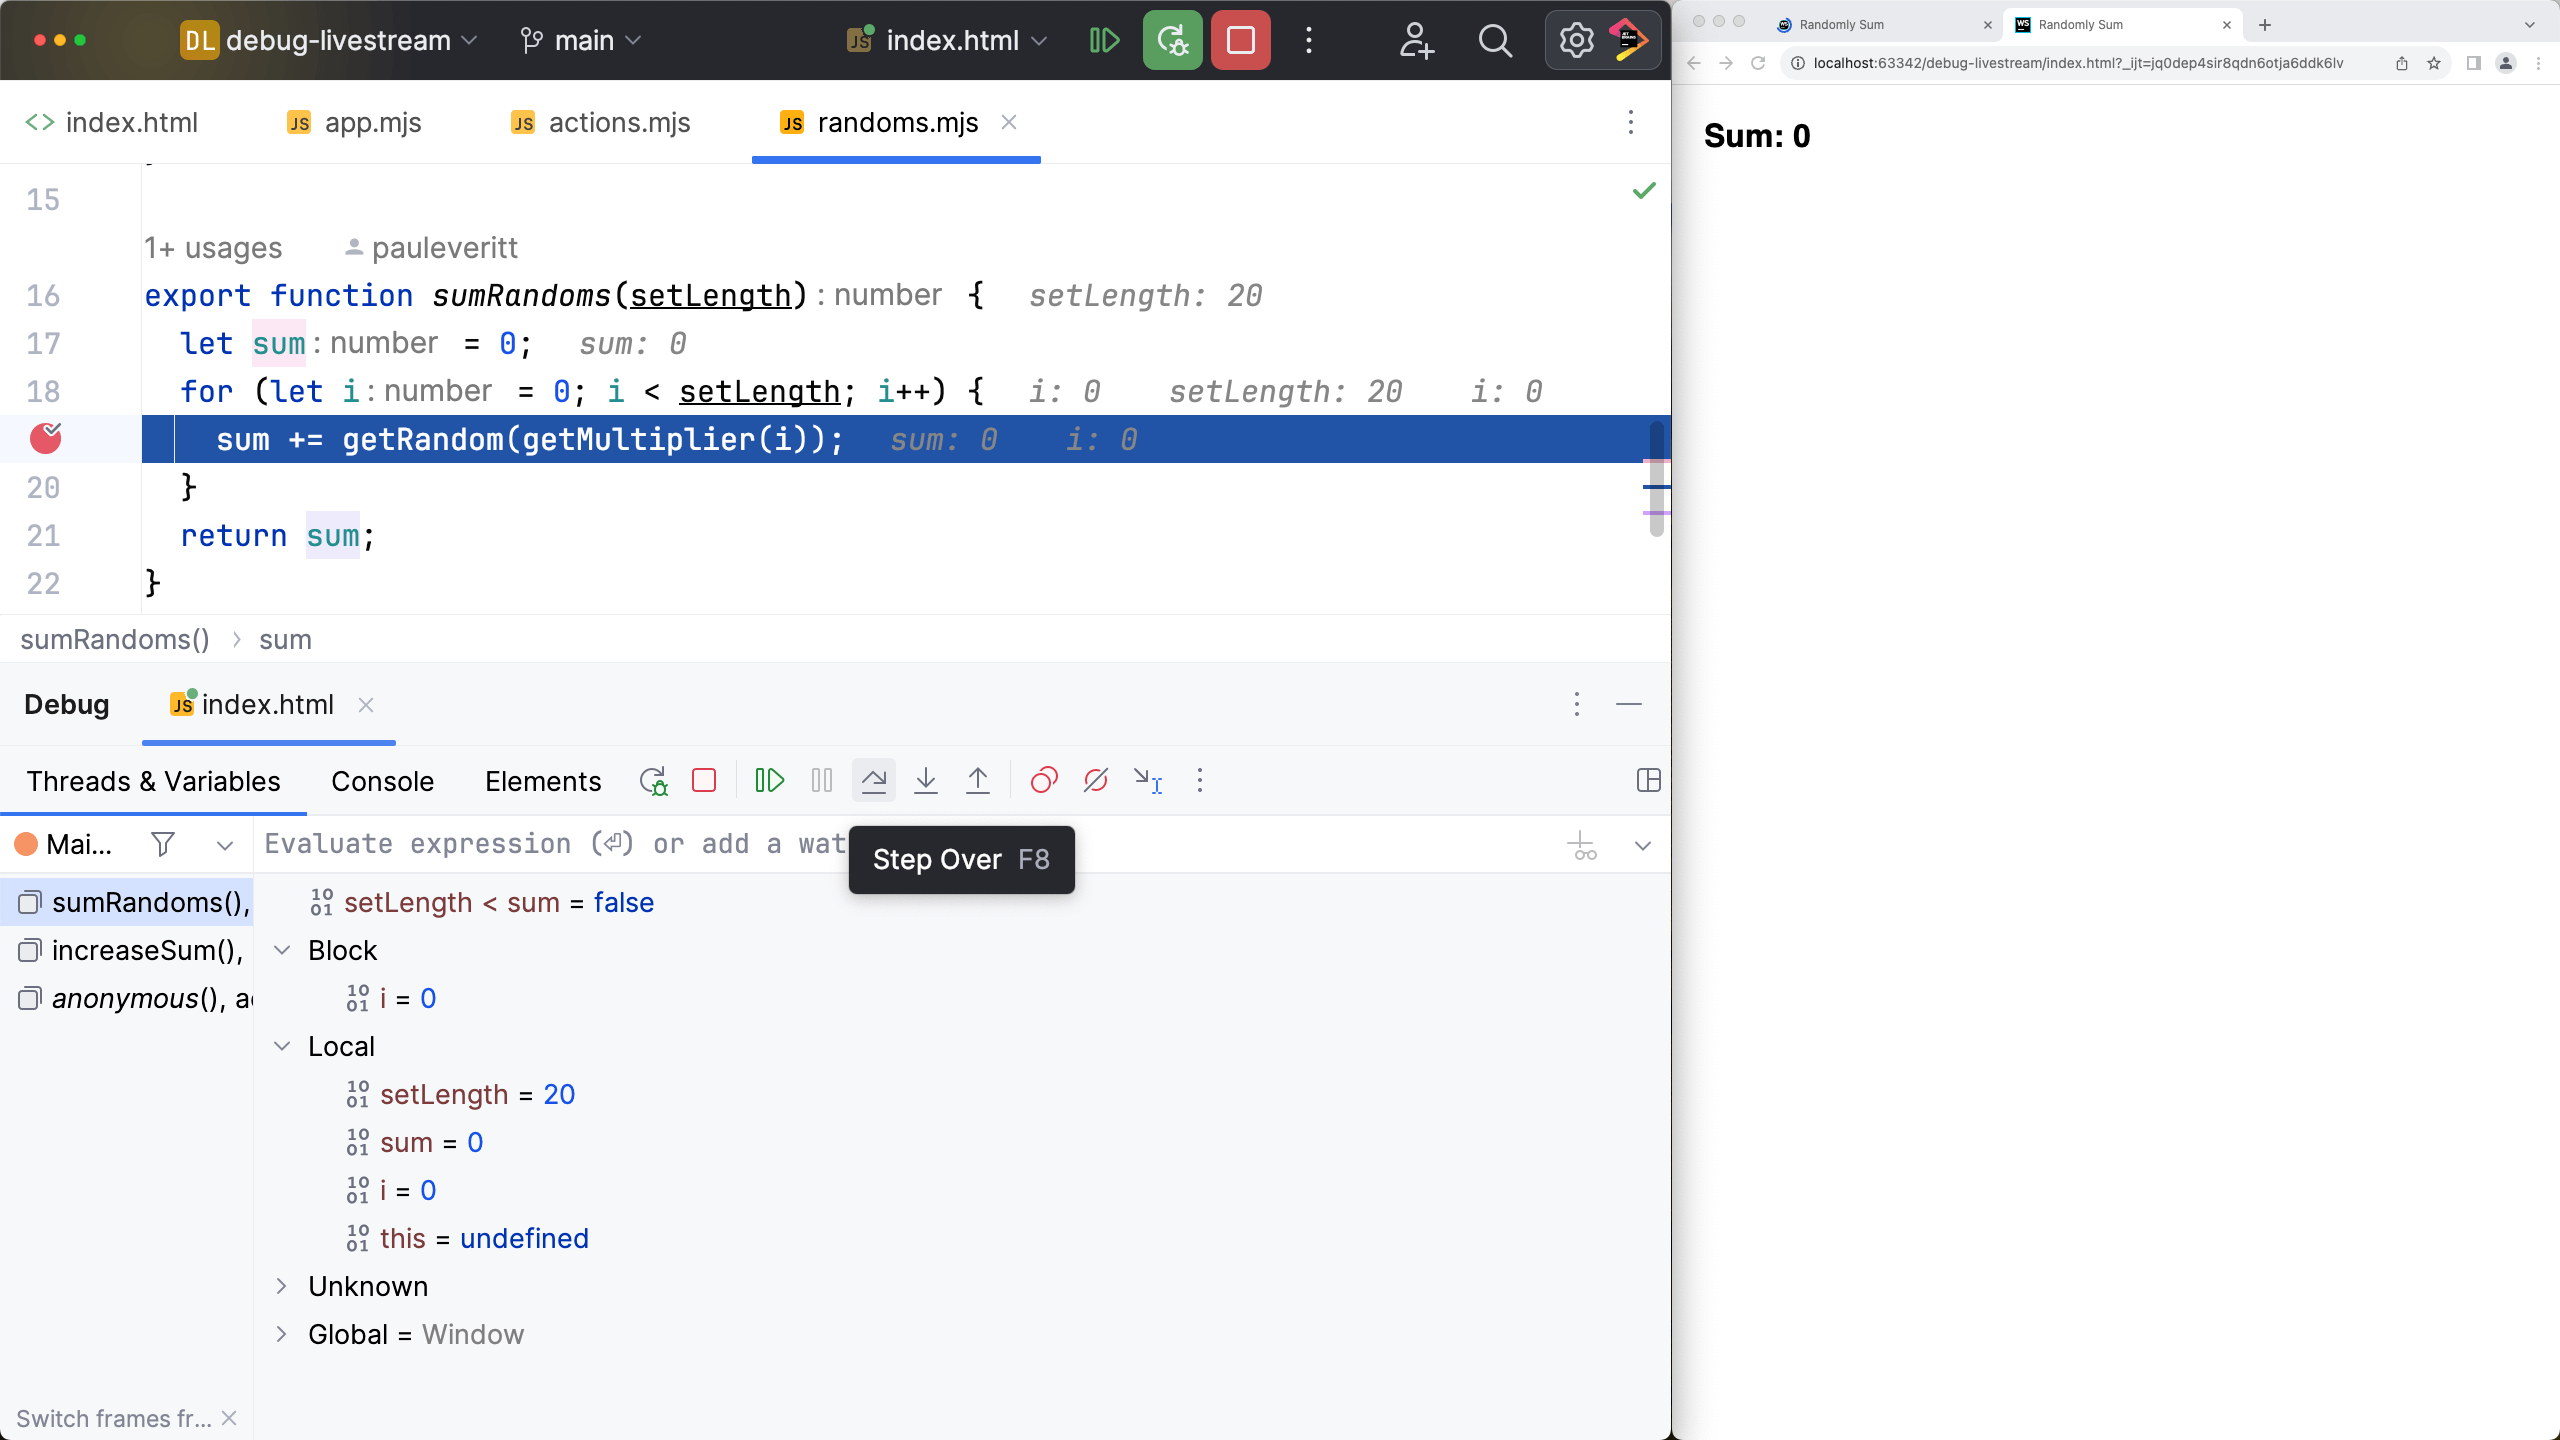This screenshot has height=1440, width=2560.
Task: Open Search Everywhere magnifier icon
Action: [x=1495, y=40]
